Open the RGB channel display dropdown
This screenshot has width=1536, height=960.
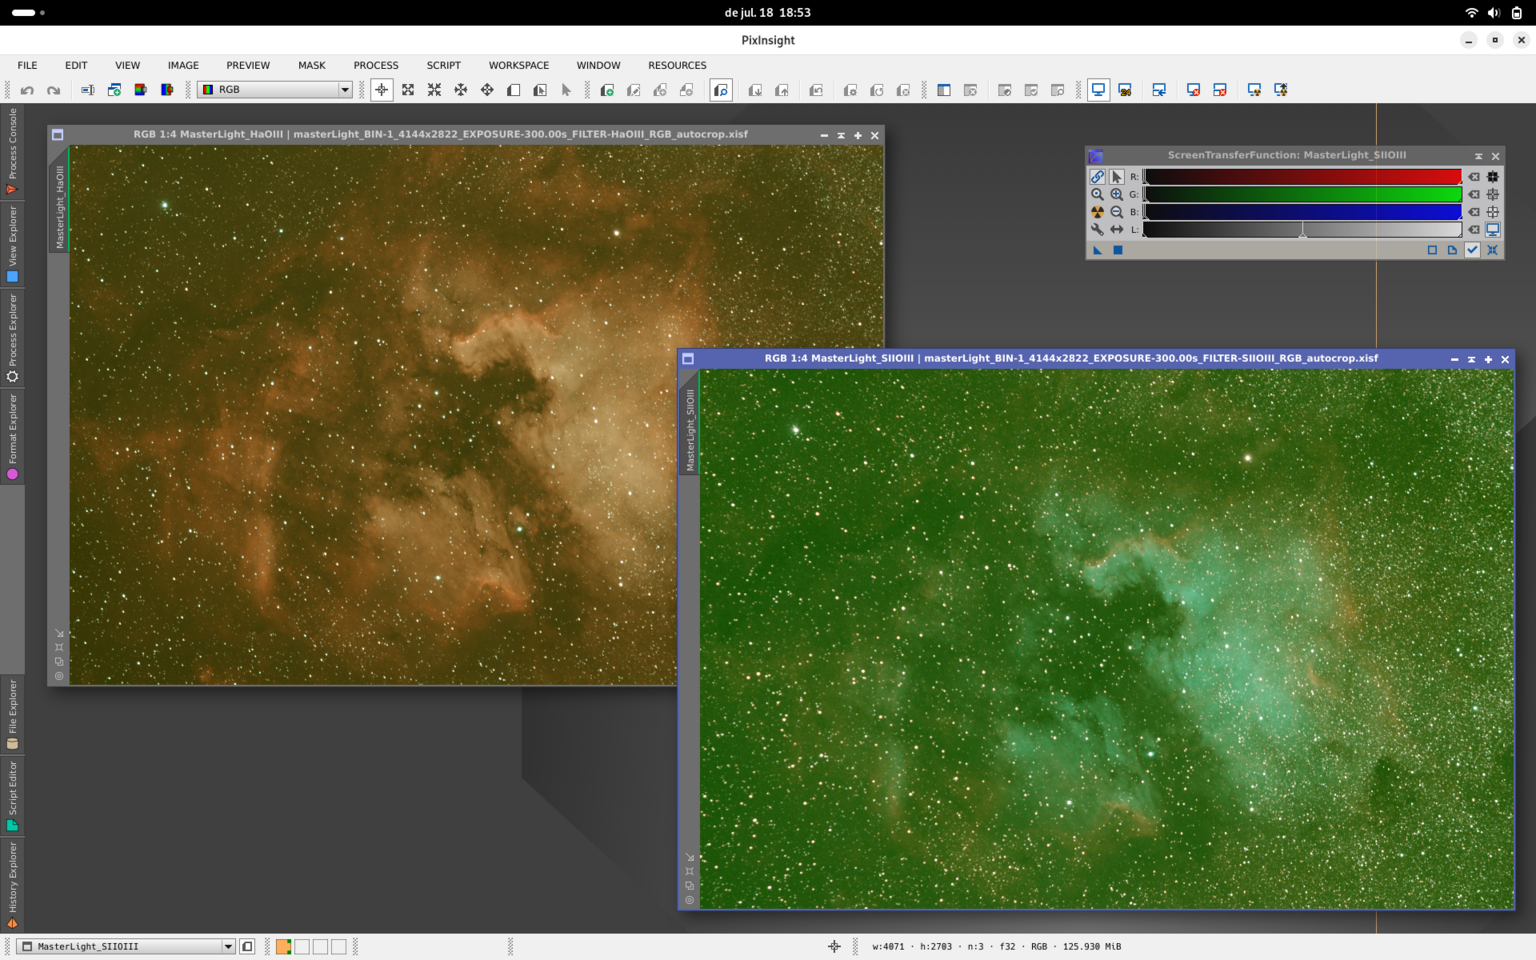point(275,90)
